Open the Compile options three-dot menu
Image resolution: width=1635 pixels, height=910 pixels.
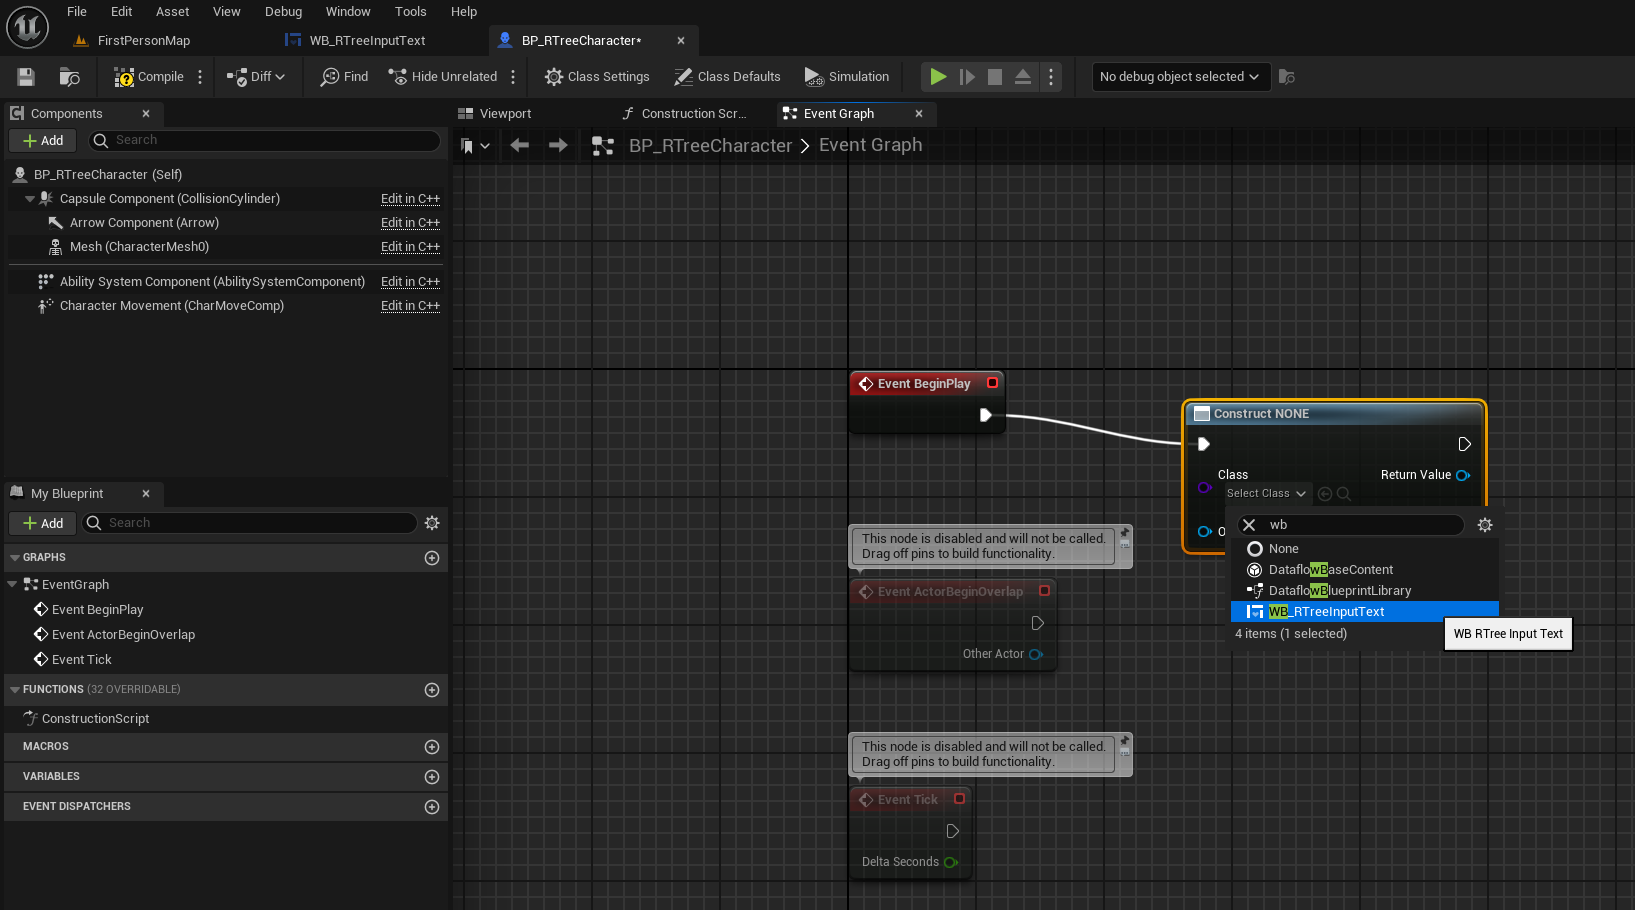[200, 77]
